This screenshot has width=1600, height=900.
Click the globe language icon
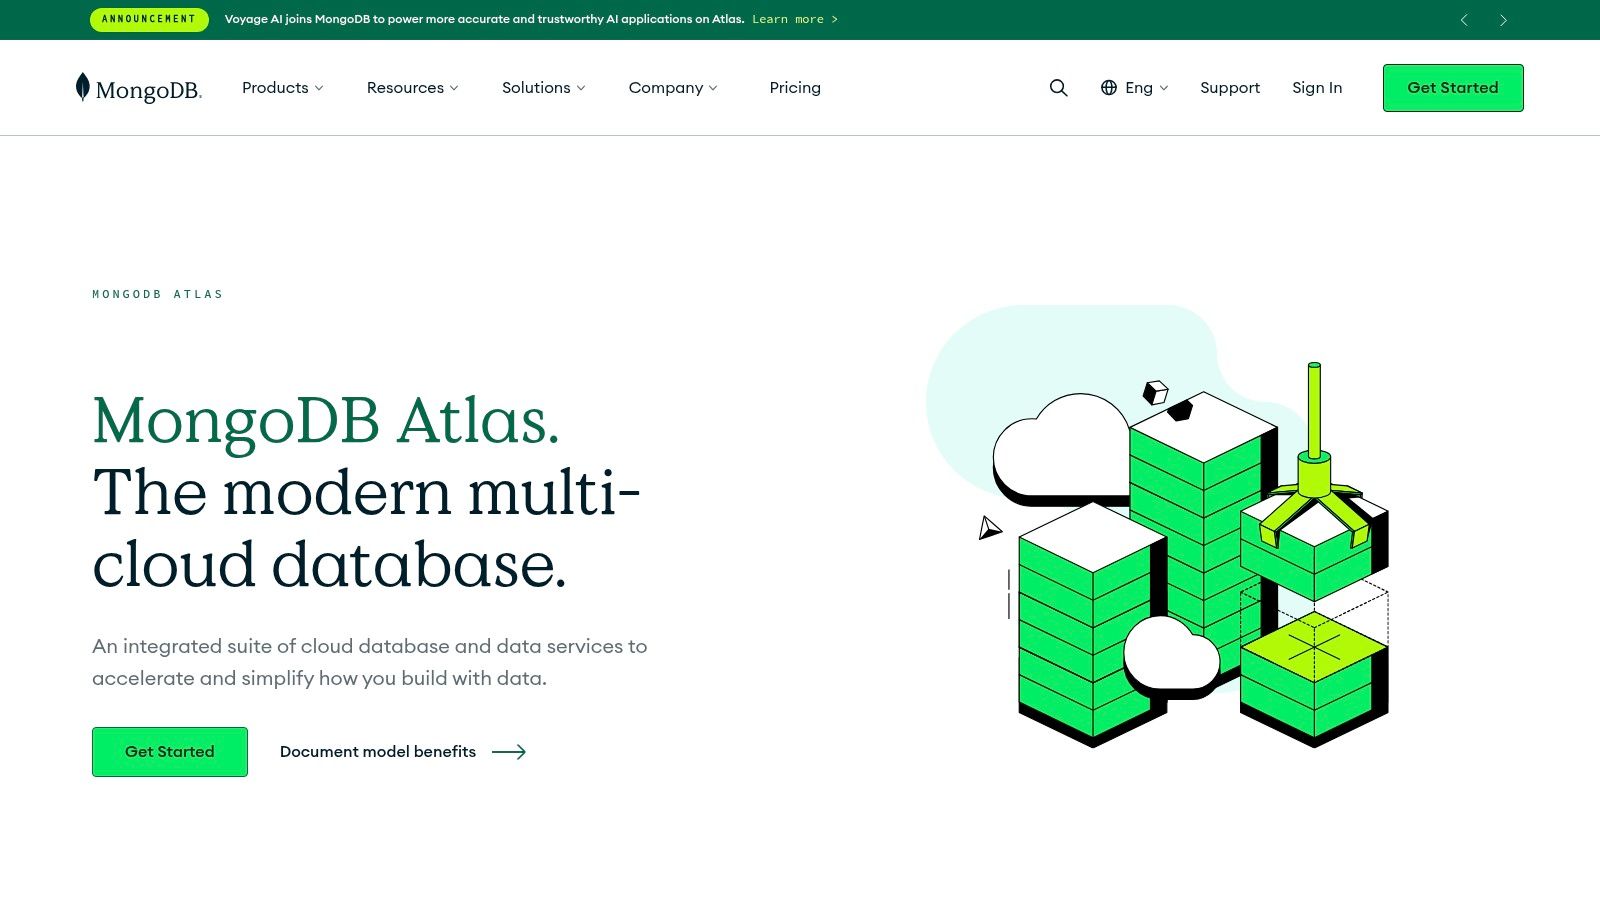coord(1108,88)
